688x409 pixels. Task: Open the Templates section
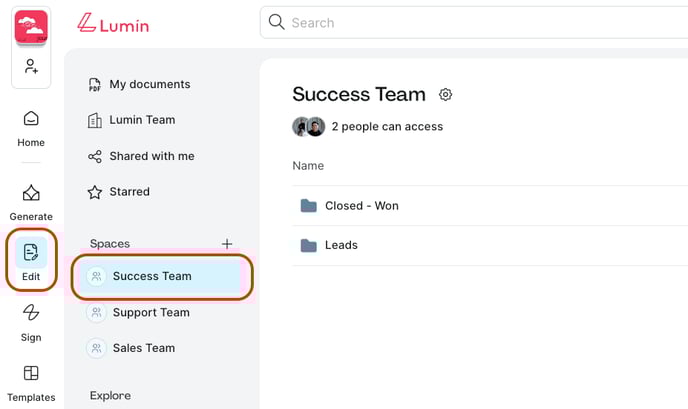pos(31,383)
